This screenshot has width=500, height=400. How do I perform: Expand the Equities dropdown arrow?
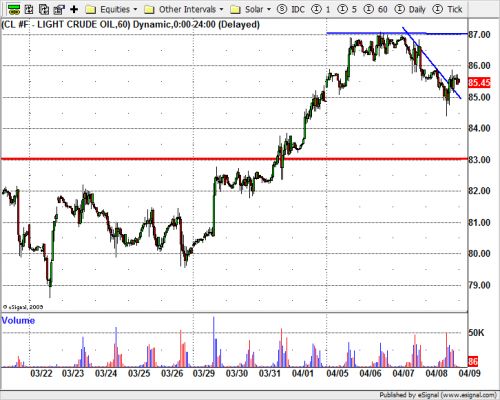[x=135, y=9]
